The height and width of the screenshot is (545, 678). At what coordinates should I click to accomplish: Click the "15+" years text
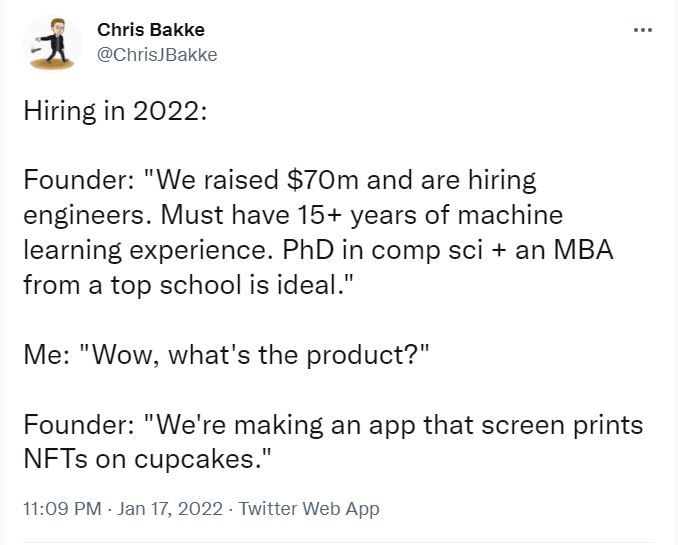[x=319, y=215]
